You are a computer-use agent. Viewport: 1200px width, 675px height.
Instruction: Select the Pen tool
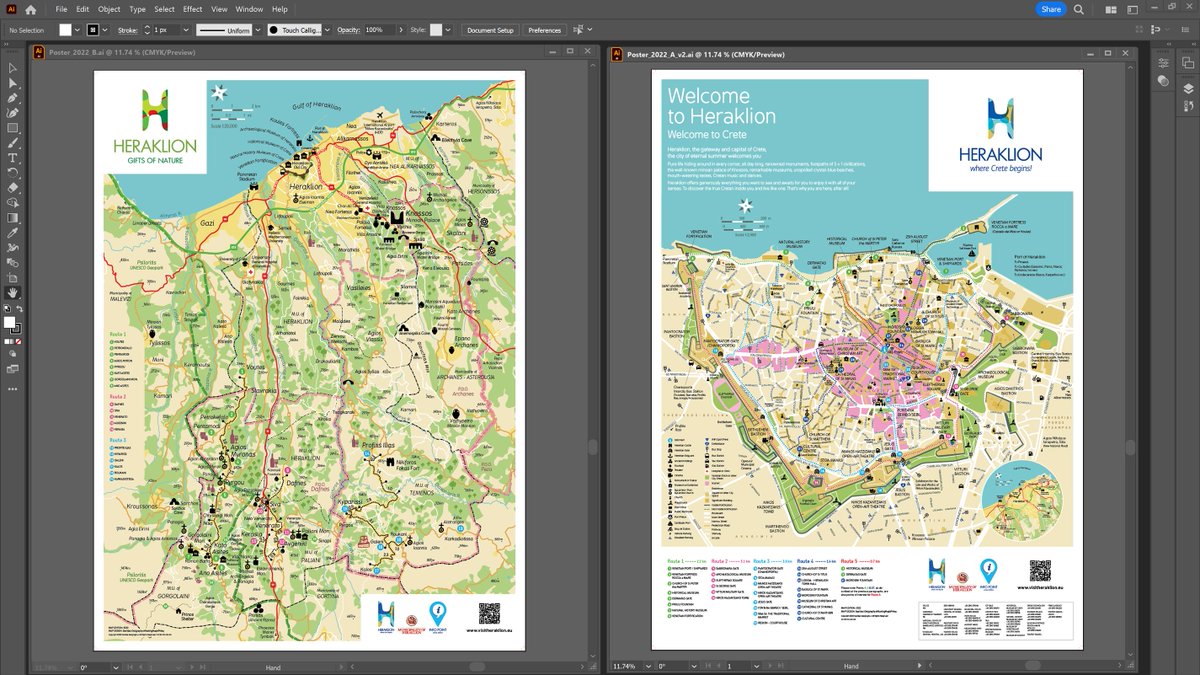[13, 98]
